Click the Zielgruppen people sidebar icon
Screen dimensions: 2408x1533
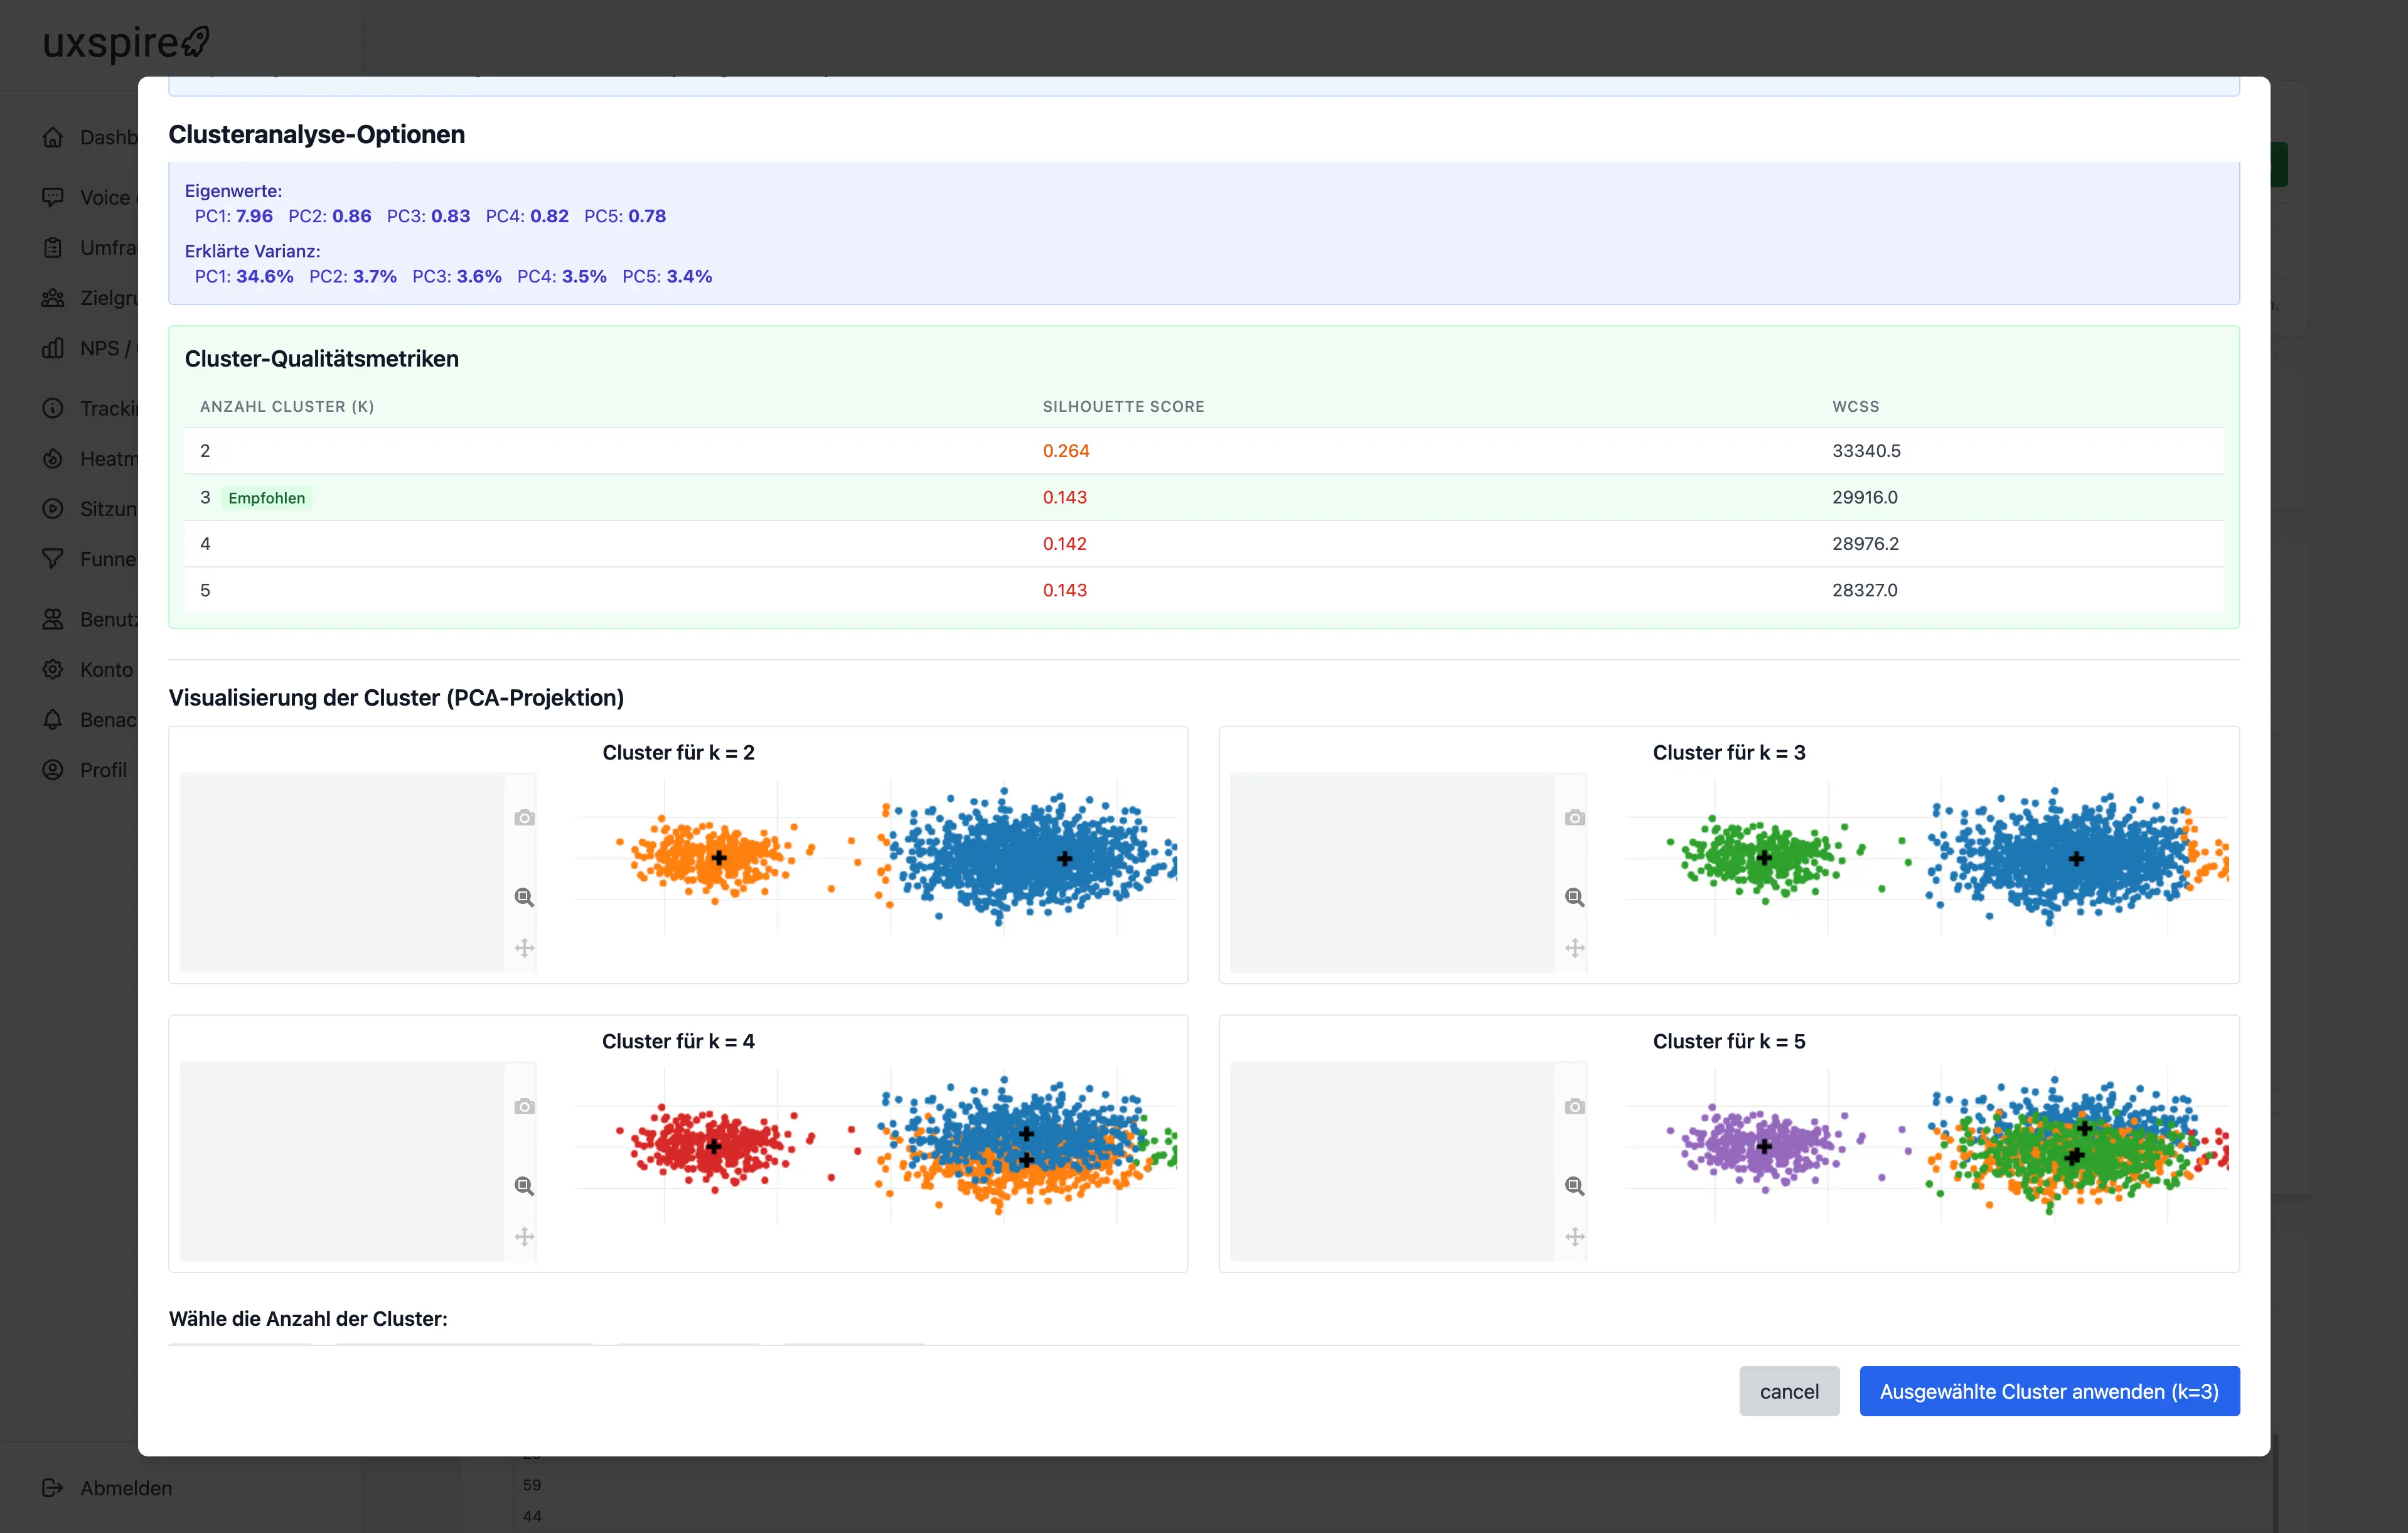pos(53,298)
